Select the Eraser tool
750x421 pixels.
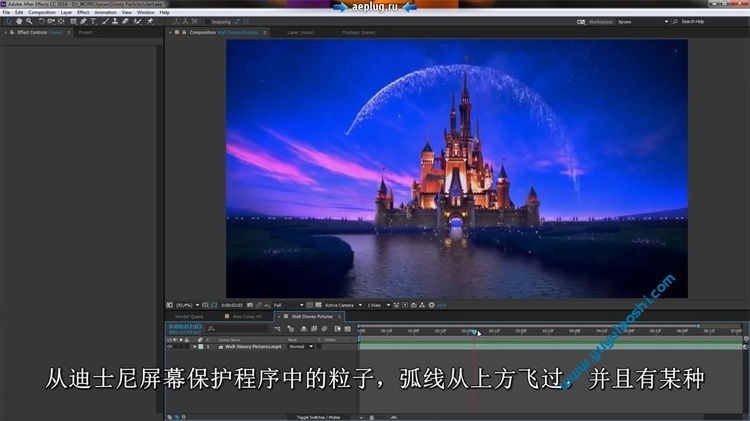pos(125,22)
